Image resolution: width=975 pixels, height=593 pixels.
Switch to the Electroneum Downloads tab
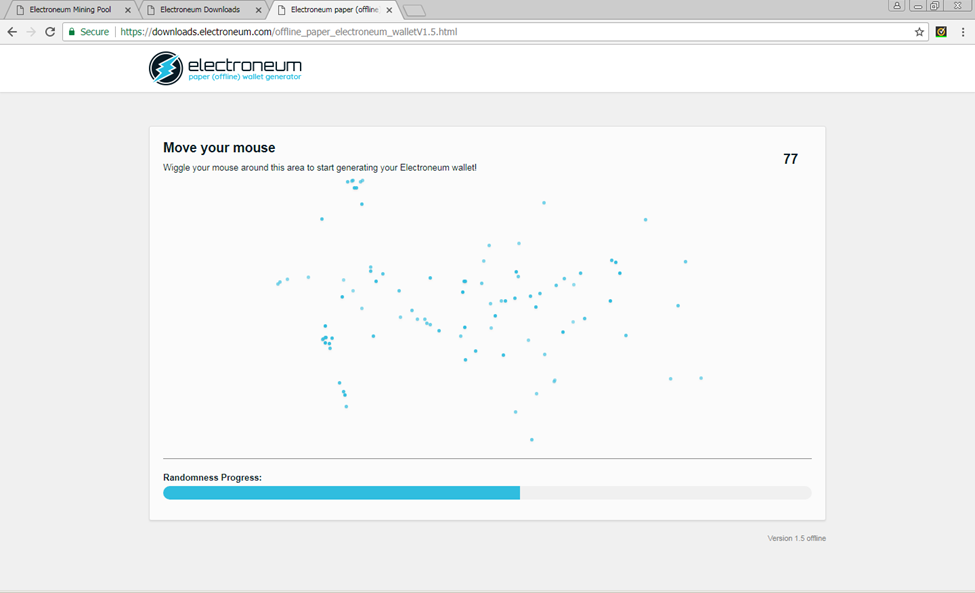200,10
